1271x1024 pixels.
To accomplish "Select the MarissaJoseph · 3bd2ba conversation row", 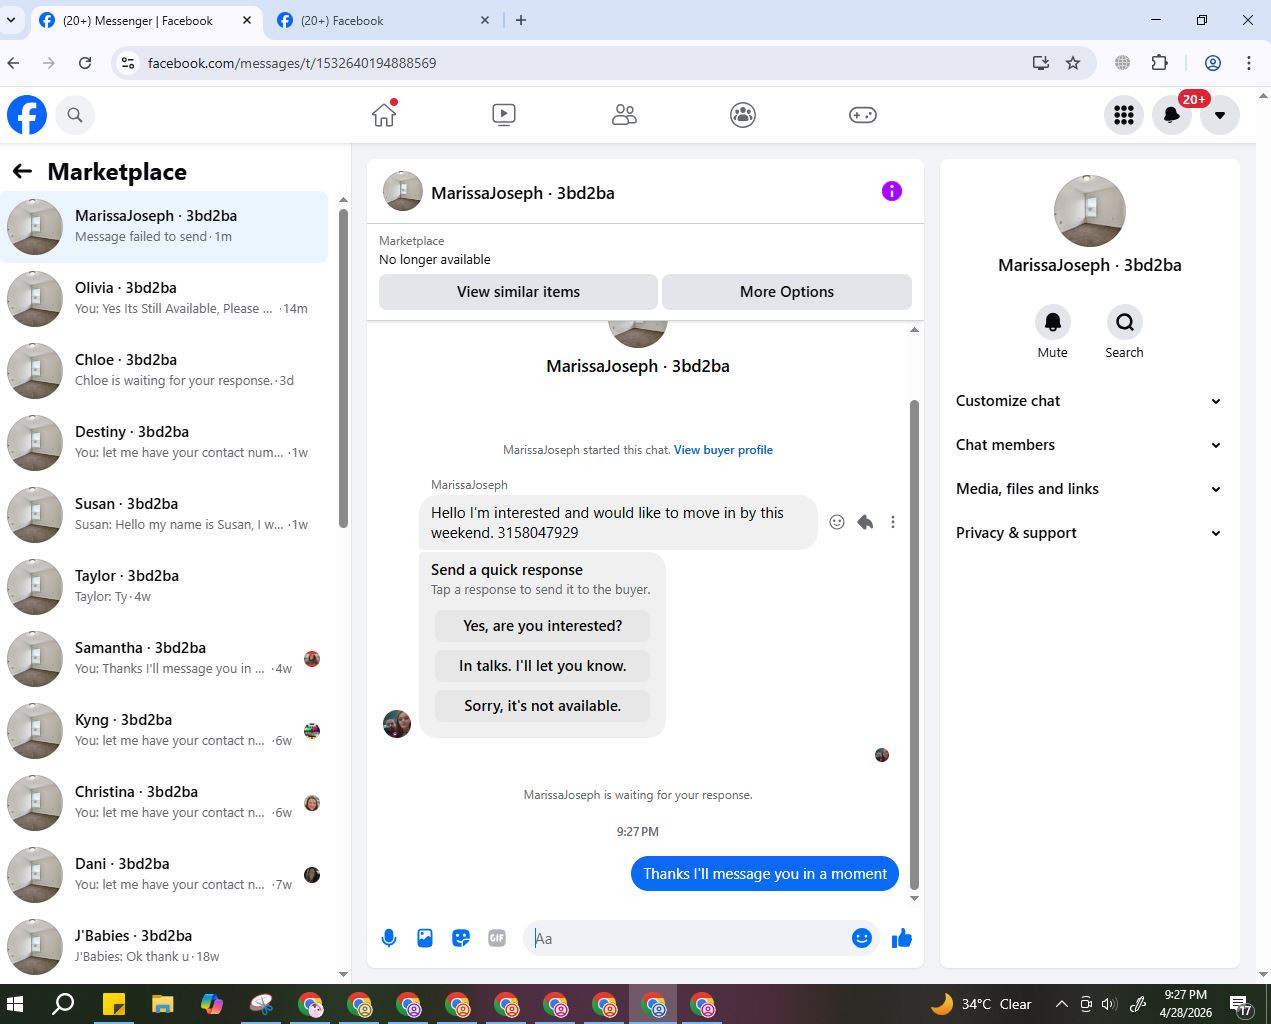I will pos(164,227).
